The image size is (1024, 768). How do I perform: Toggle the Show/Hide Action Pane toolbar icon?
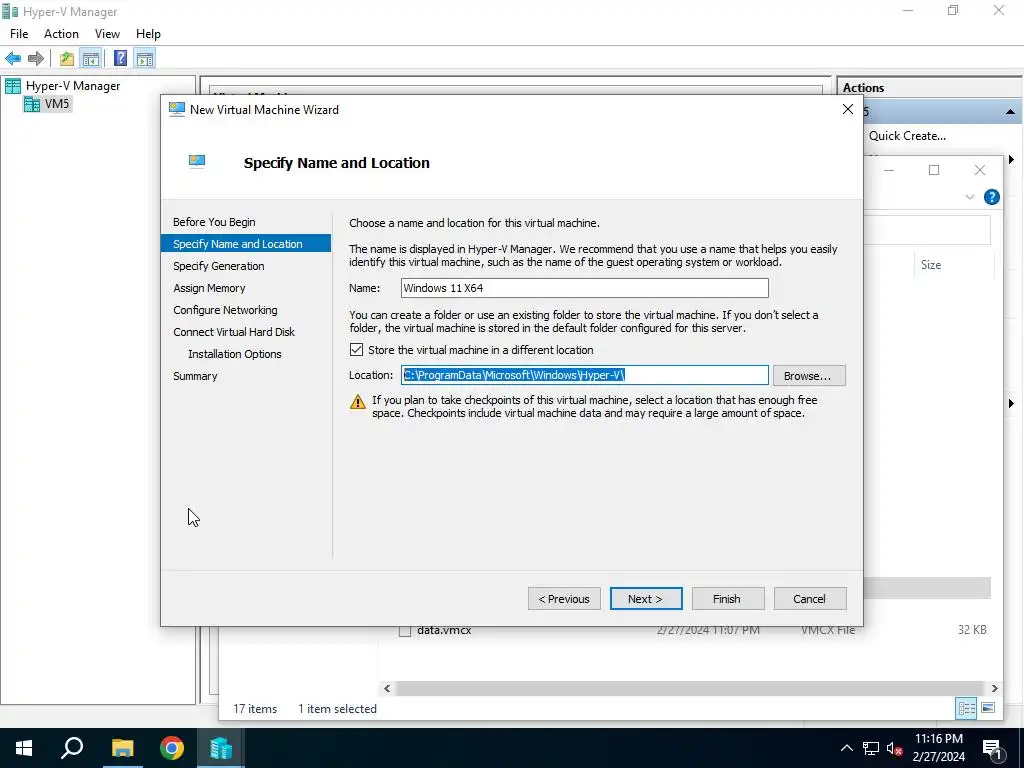145,59
